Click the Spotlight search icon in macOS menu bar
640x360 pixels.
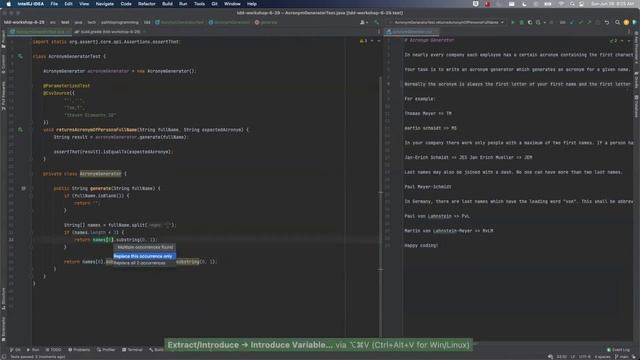pos(573,4)
